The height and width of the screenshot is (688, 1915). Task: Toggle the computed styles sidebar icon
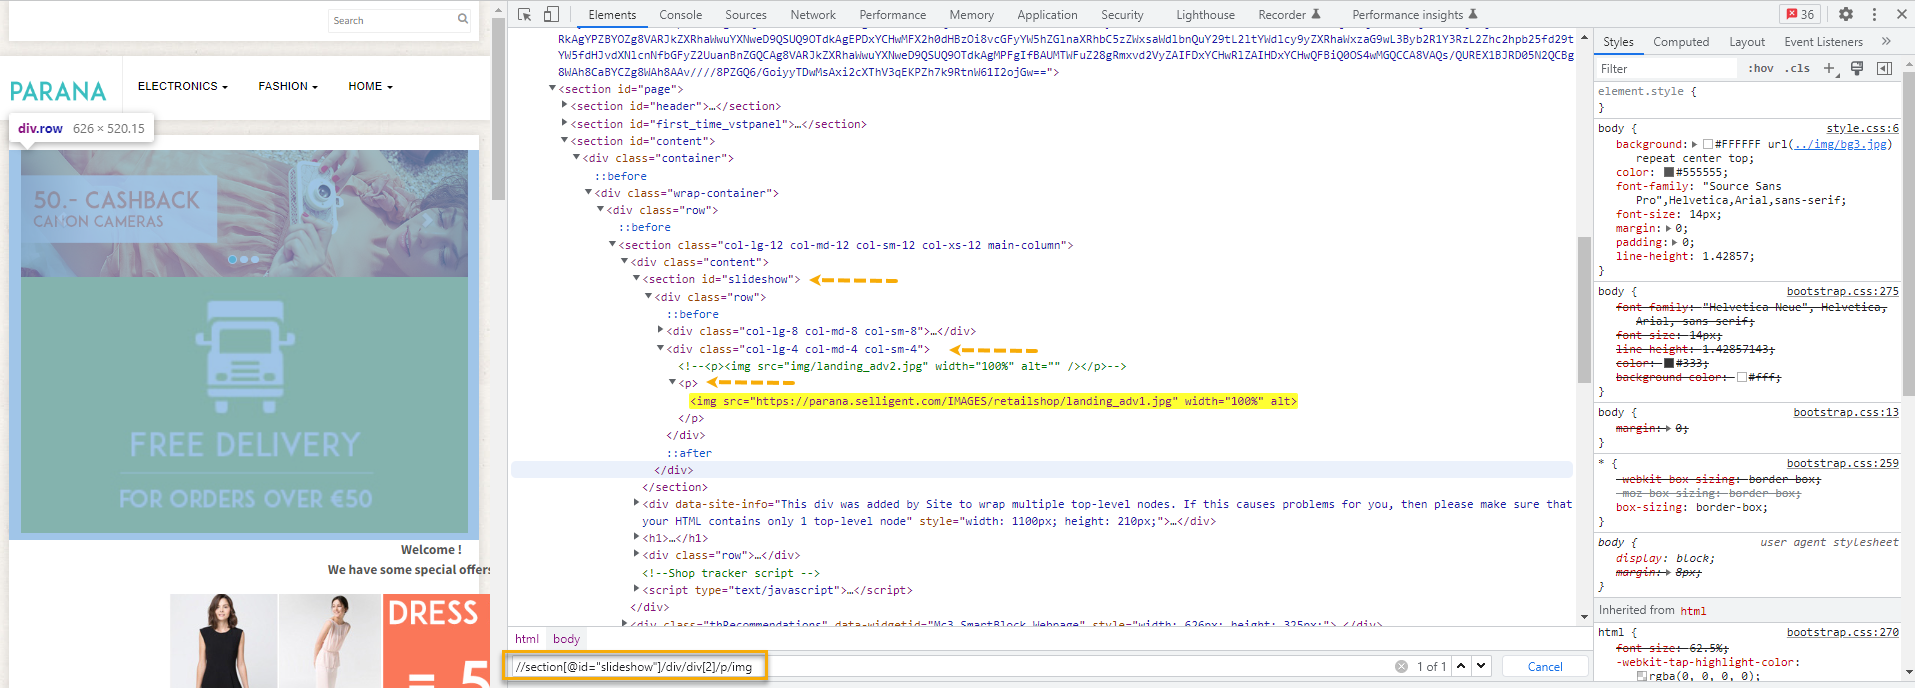[x=1884, y=68]
